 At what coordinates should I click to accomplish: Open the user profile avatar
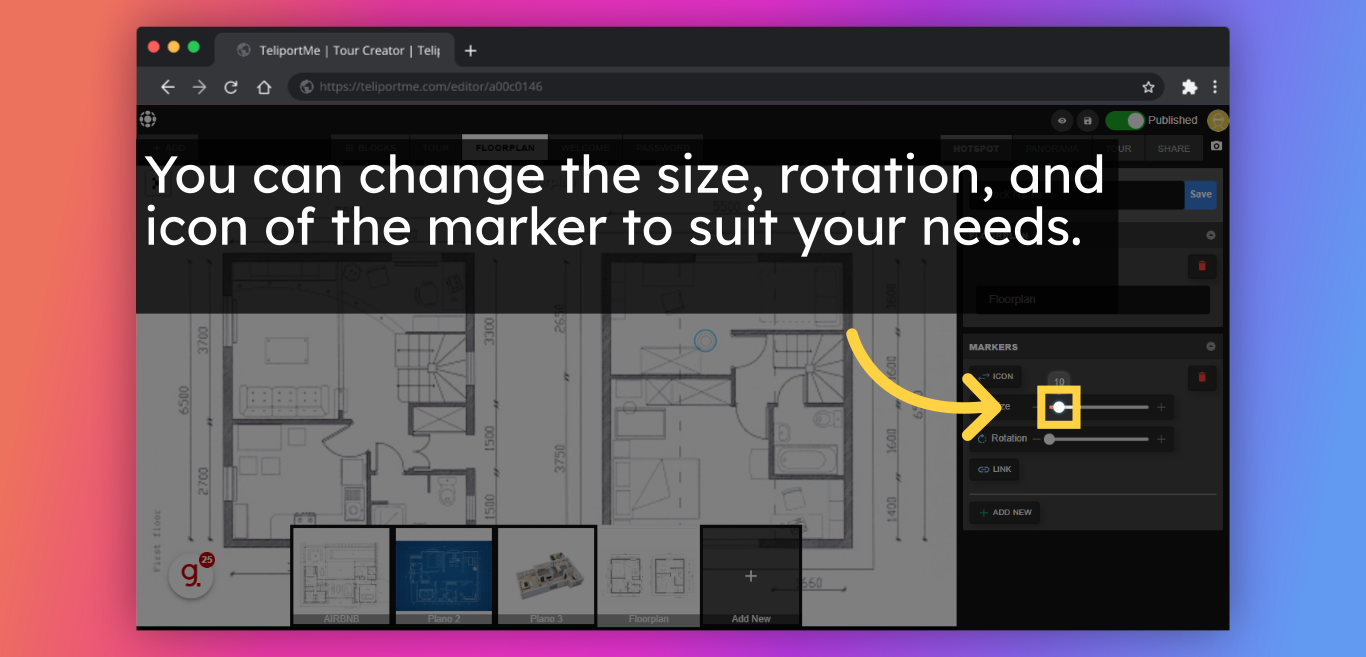pyautogui.click(x=1217, y=120)
